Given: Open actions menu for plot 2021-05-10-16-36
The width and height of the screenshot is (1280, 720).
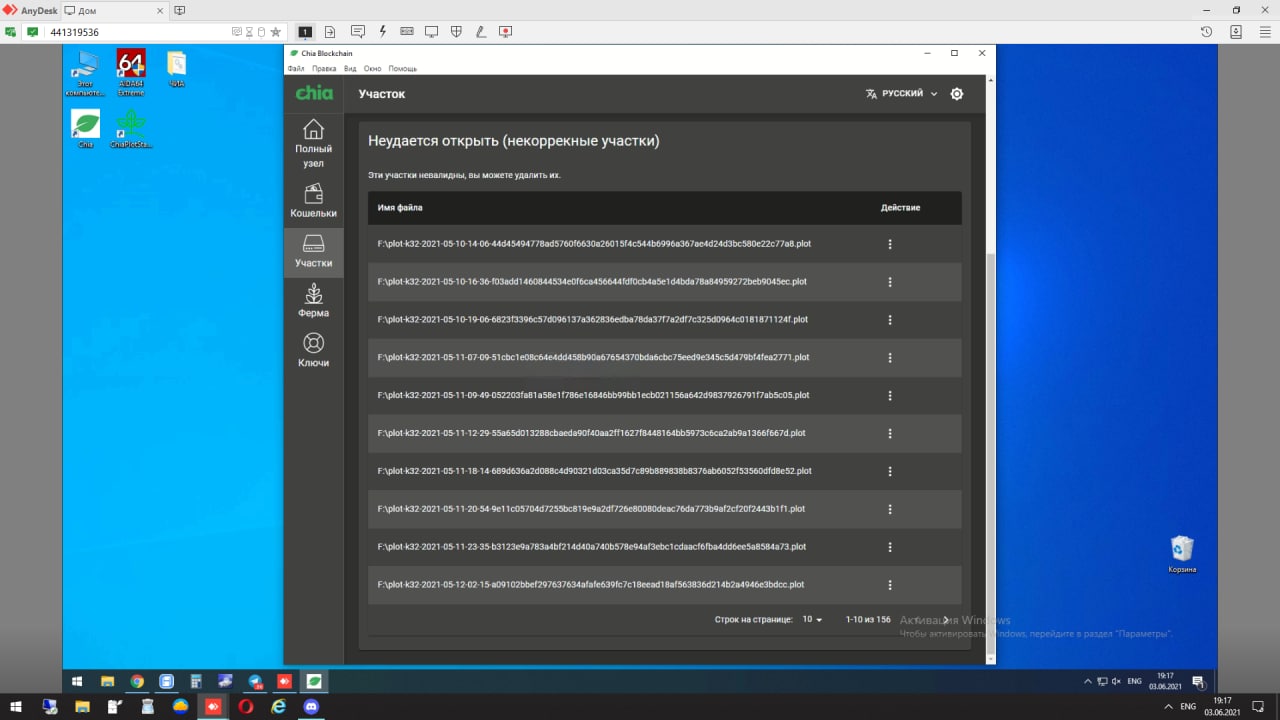Looking at the screenshot, I should 890,282.
